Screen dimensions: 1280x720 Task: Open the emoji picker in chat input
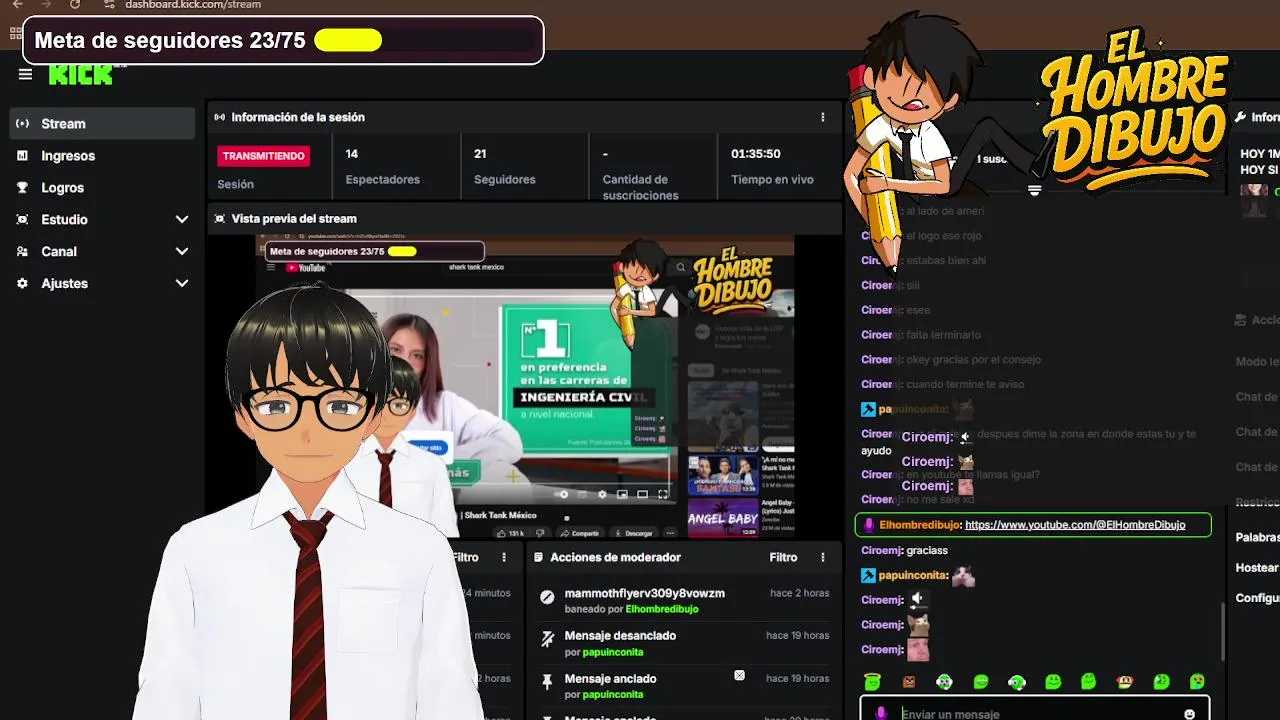[x=1189, y=714]
